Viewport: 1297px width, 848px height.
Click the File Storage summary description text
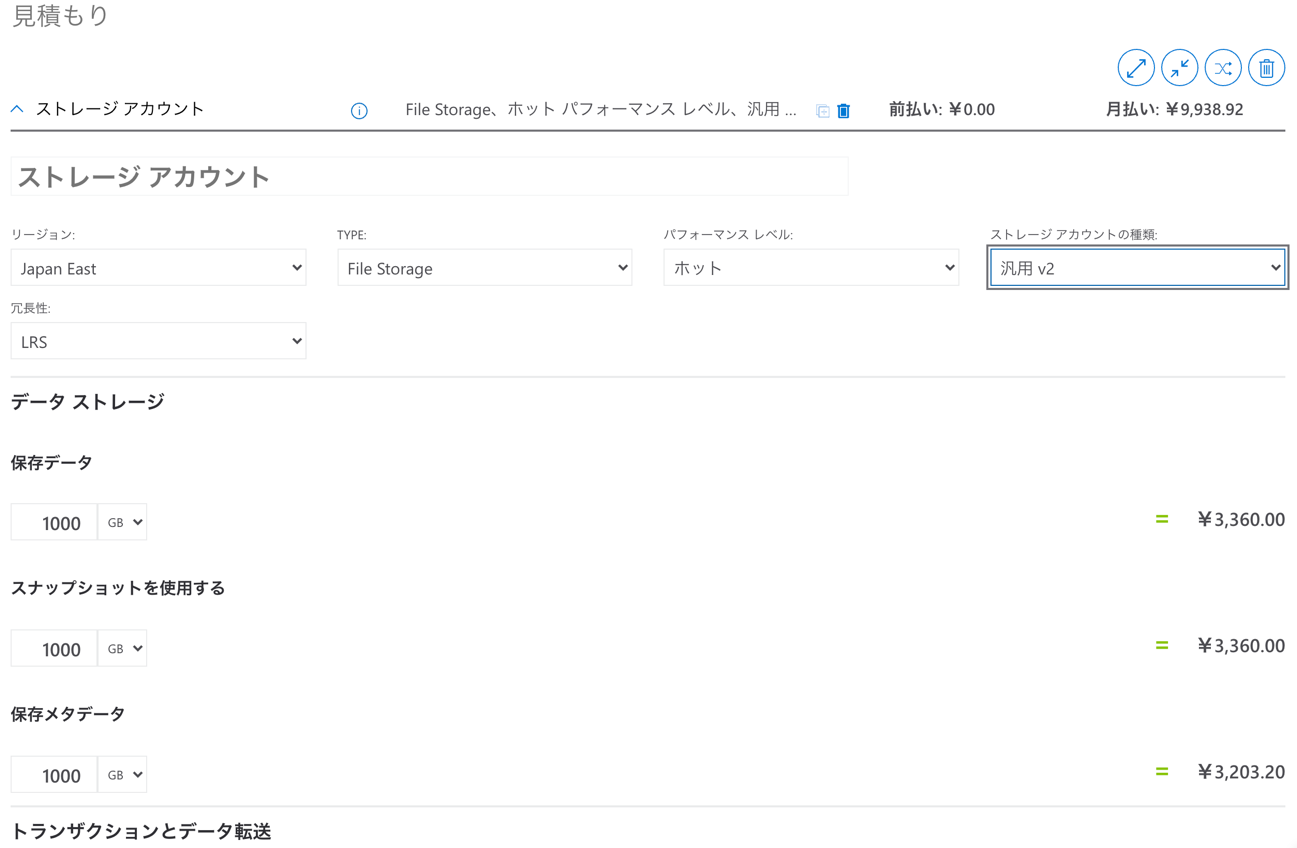pyautogui.click(x=601, y=110)
